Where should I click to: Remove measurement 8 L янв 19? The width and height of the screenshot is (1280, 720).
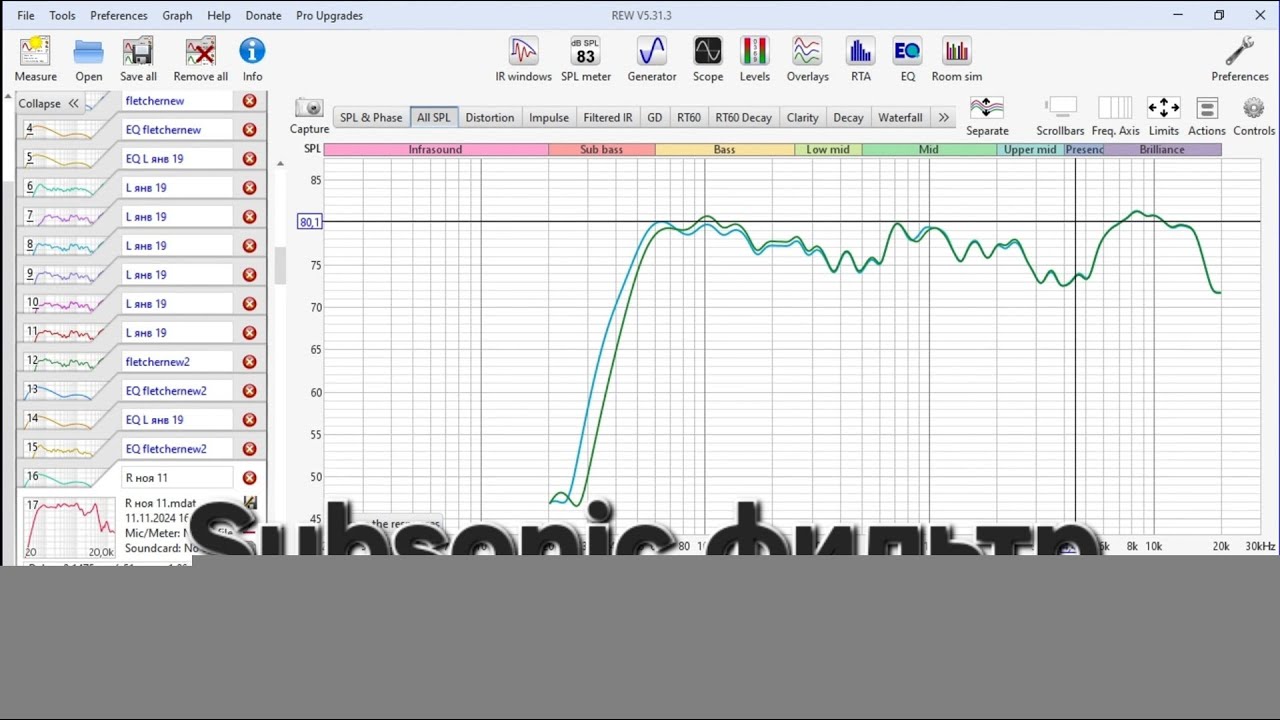point(250,246)
